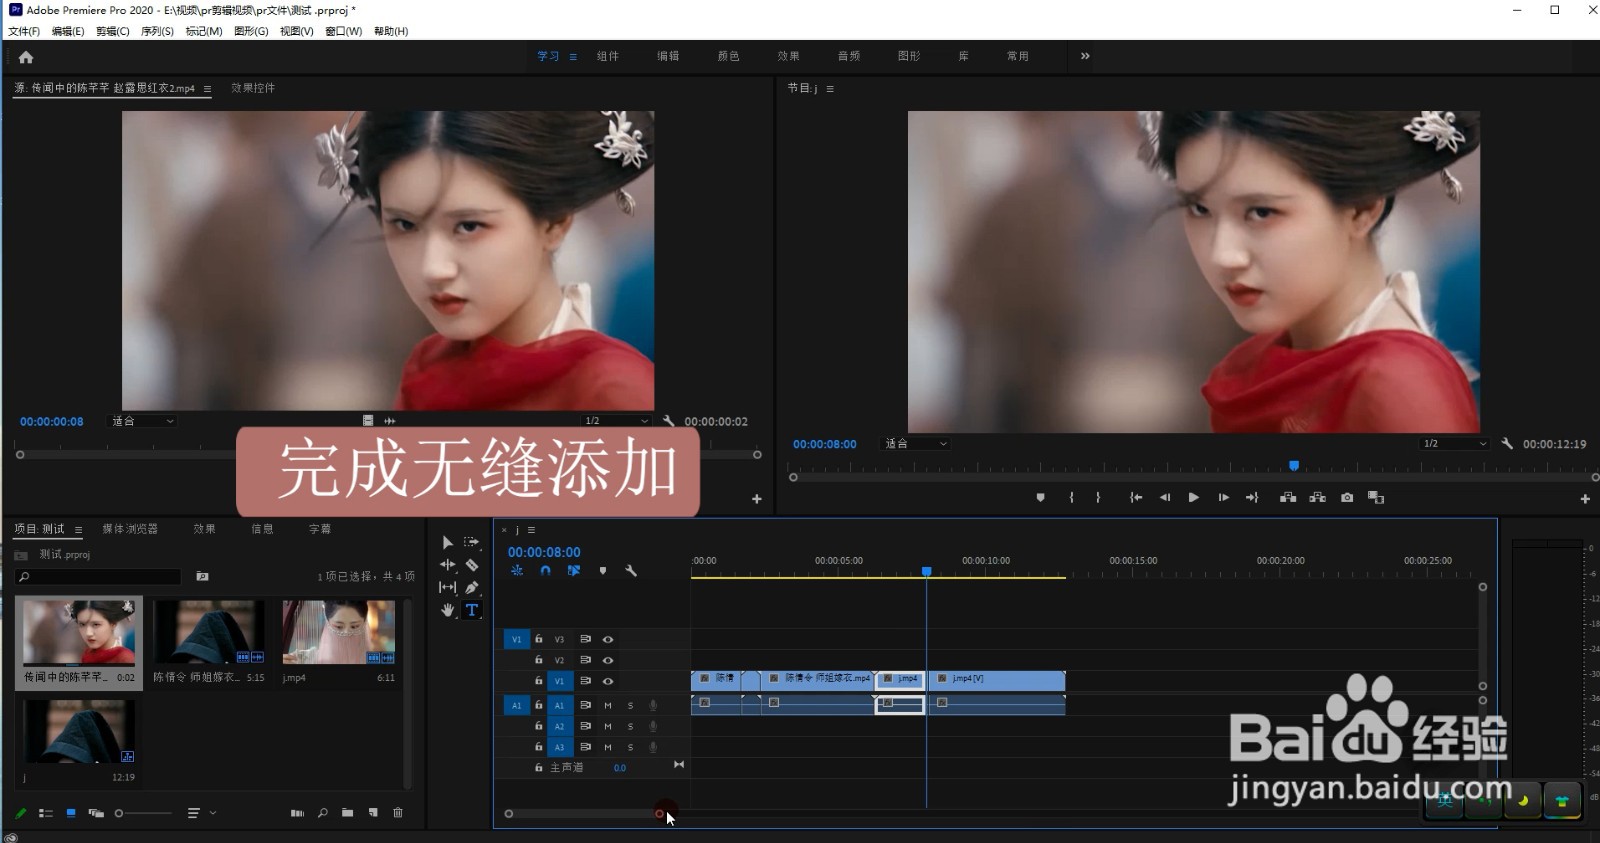Toggle Linked Selection in timeline
Screen dimensions: 1600x843
click(574, 571)
